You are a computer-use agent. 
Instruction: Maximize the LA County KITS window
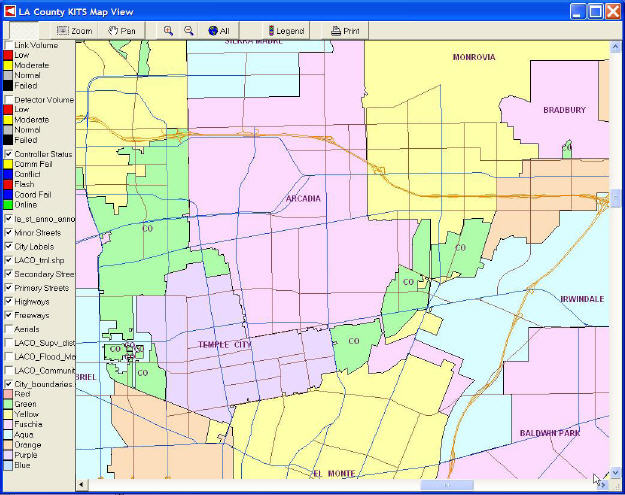(597, 10)
